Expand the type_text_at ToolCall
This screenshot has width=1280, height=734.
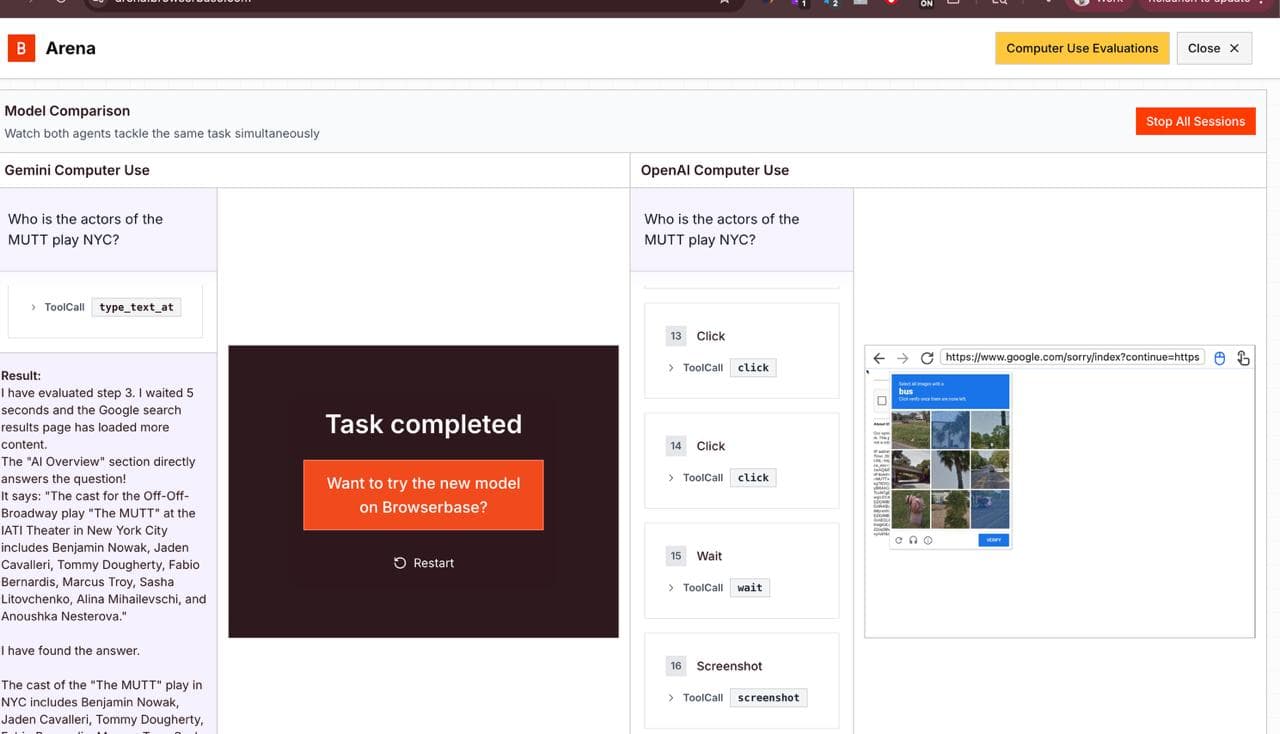click(x=33, y=307)
